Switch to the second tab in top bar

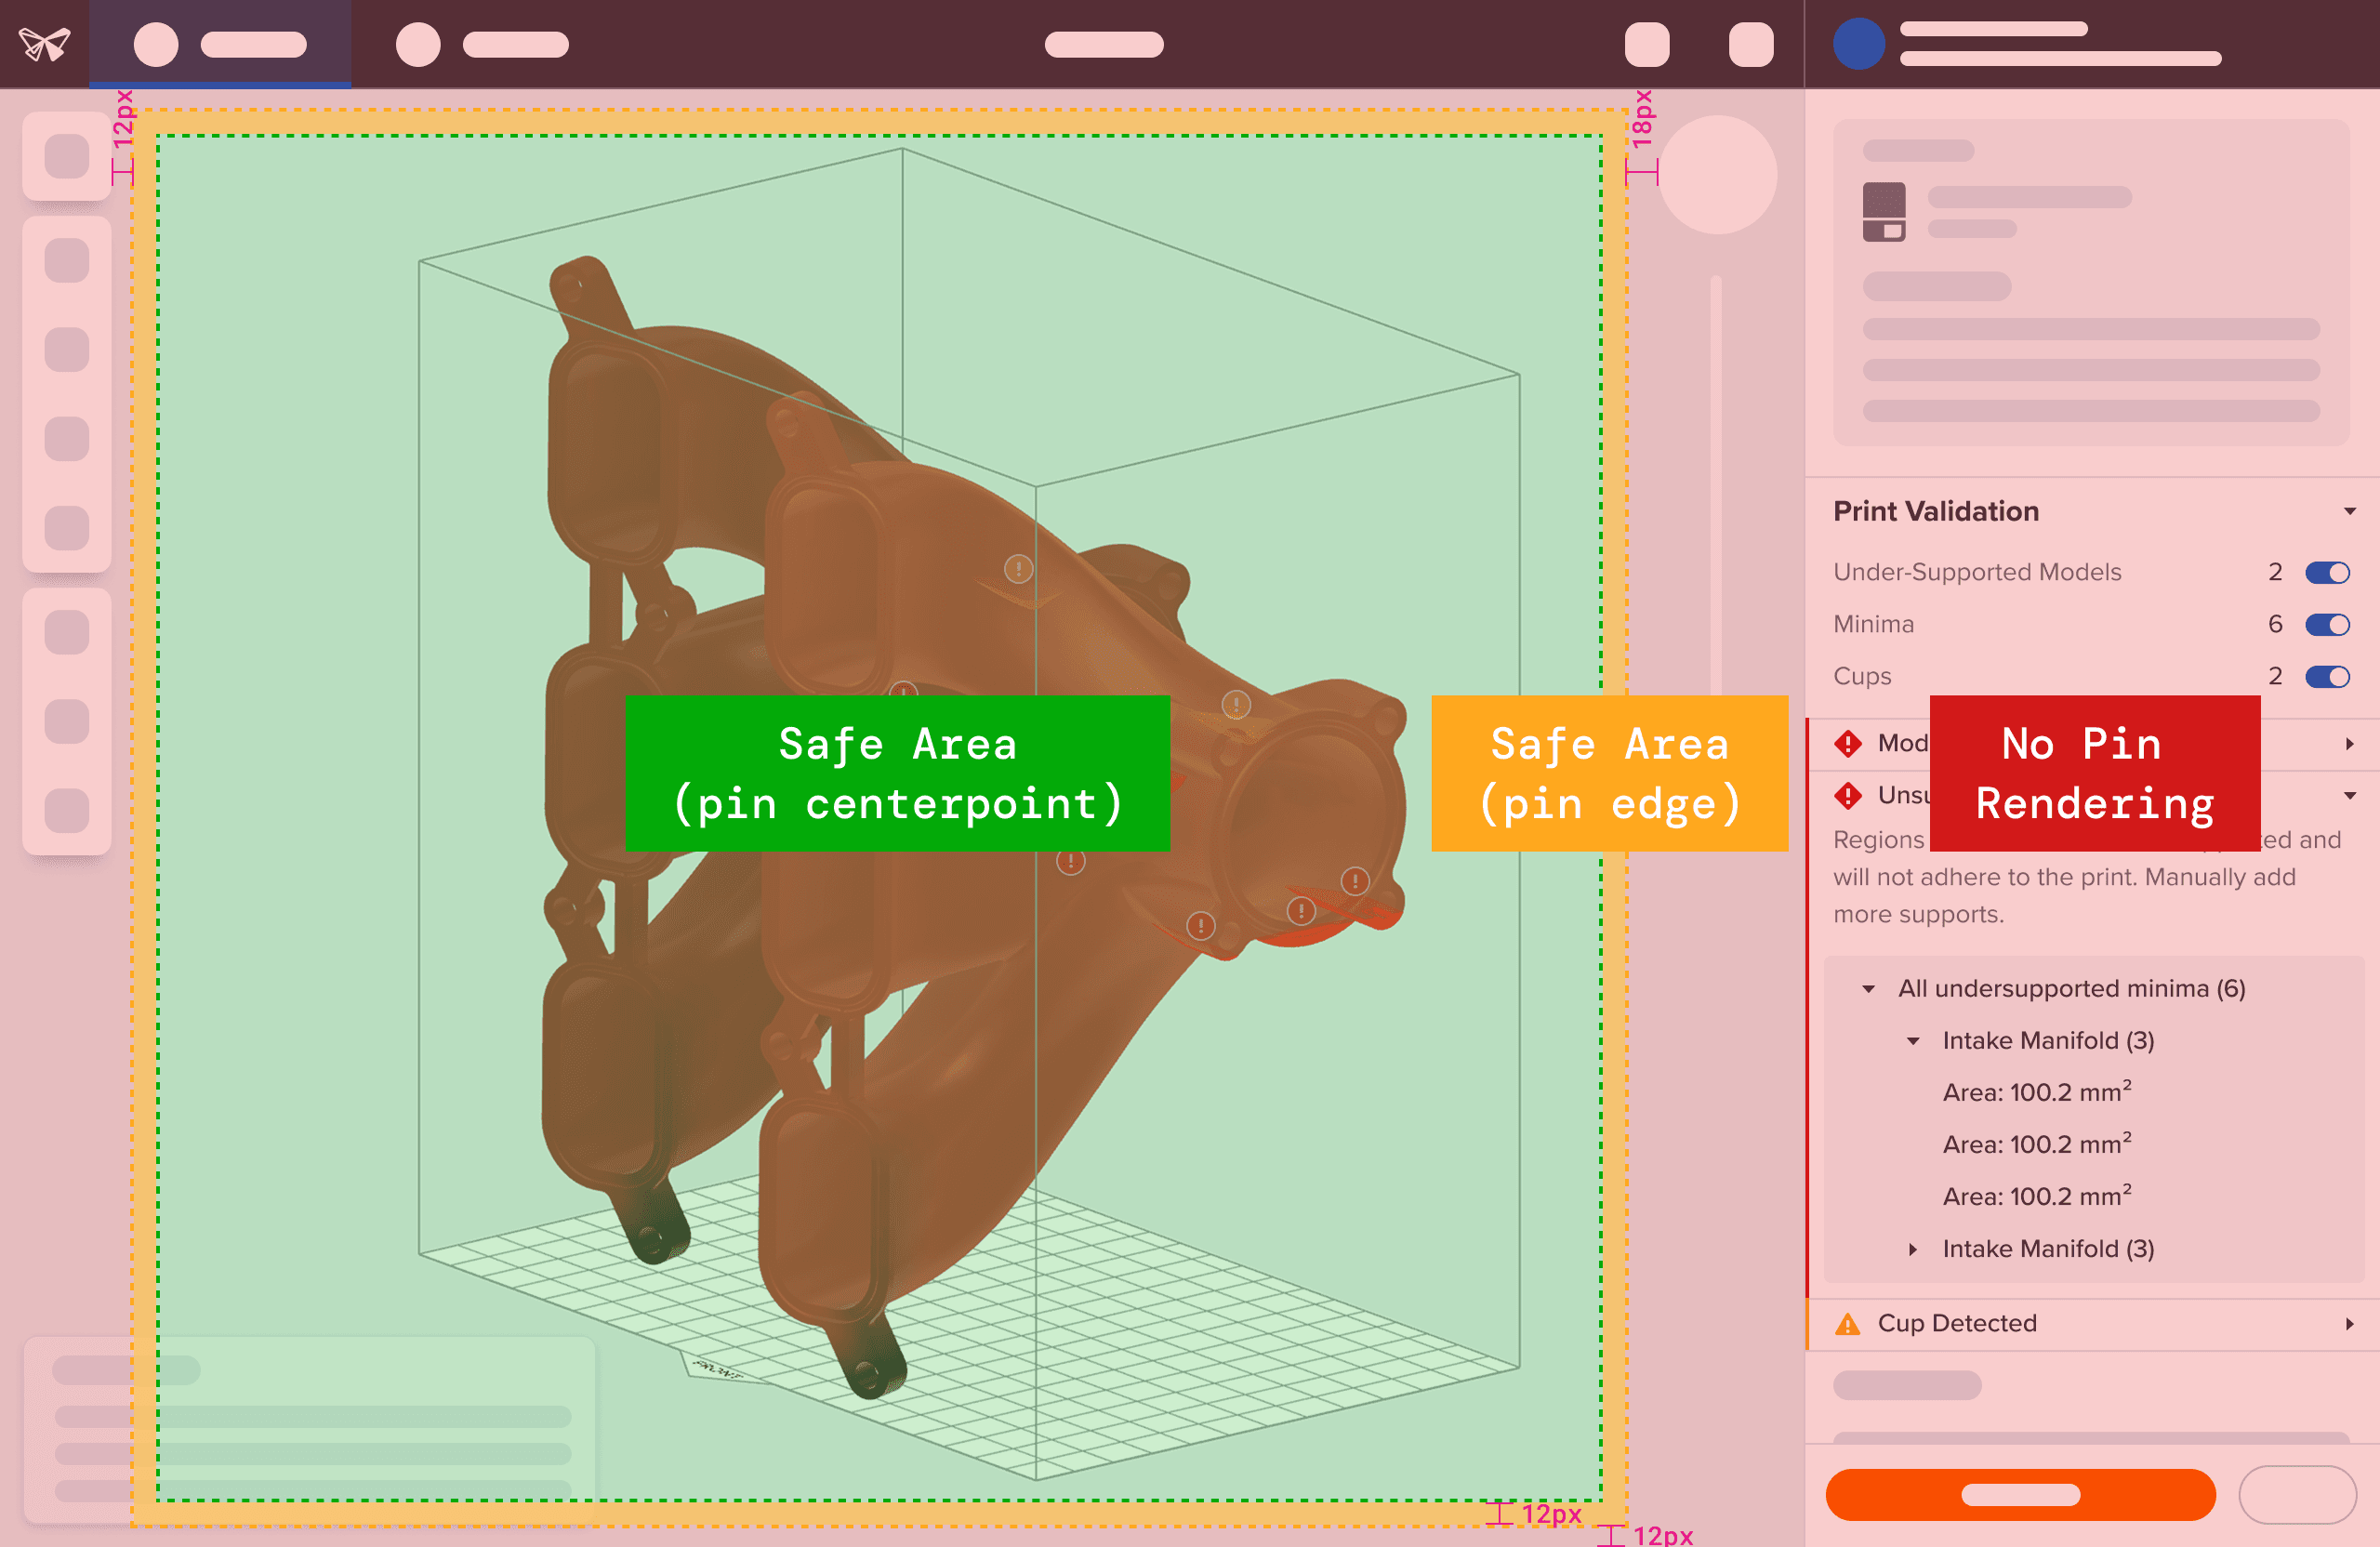[x=482, y=44]
